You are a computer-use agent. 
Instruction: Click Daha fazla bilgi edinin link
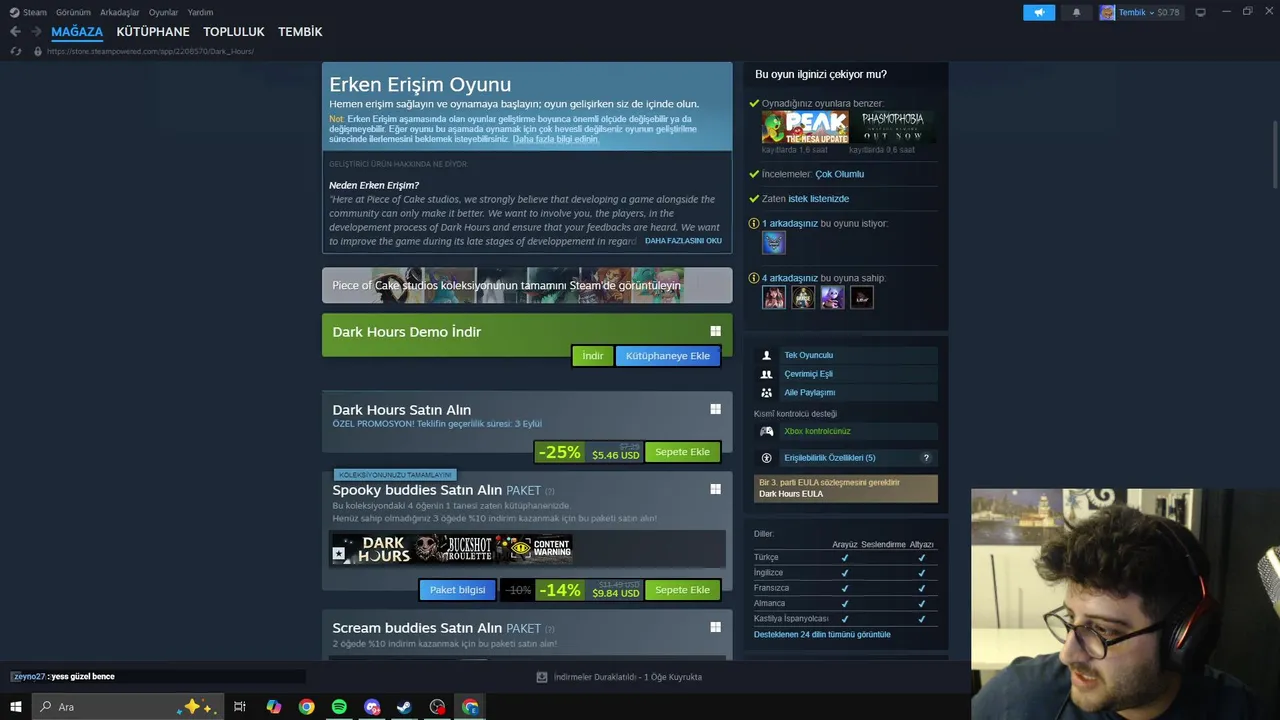pyautogui.click(x=555, y=139)
